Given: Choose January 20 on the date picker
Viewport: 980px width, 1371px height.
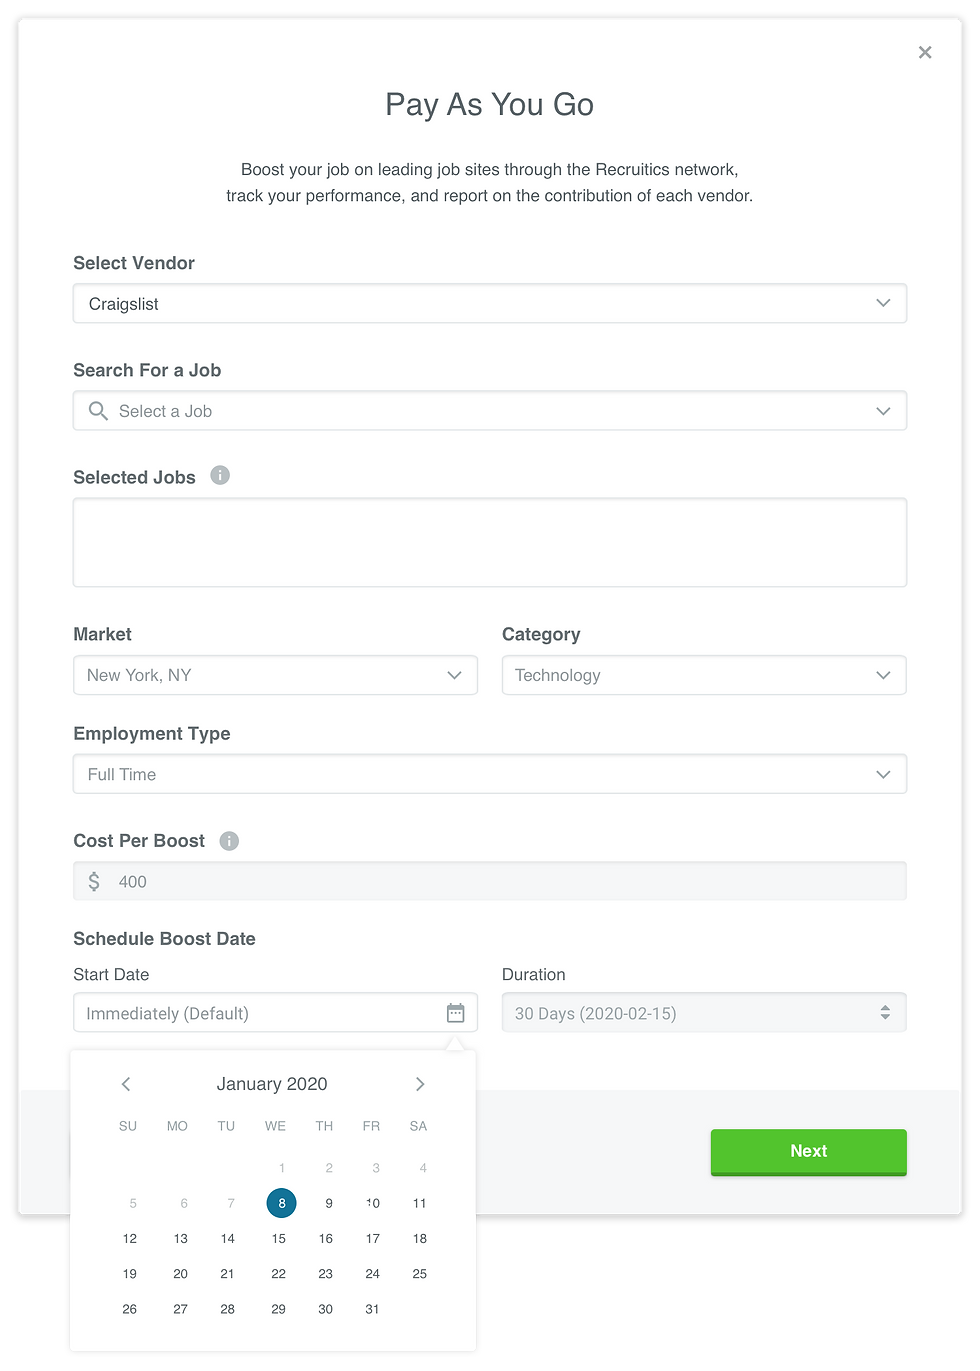Looking at the screenshot, I should 181,1274.
